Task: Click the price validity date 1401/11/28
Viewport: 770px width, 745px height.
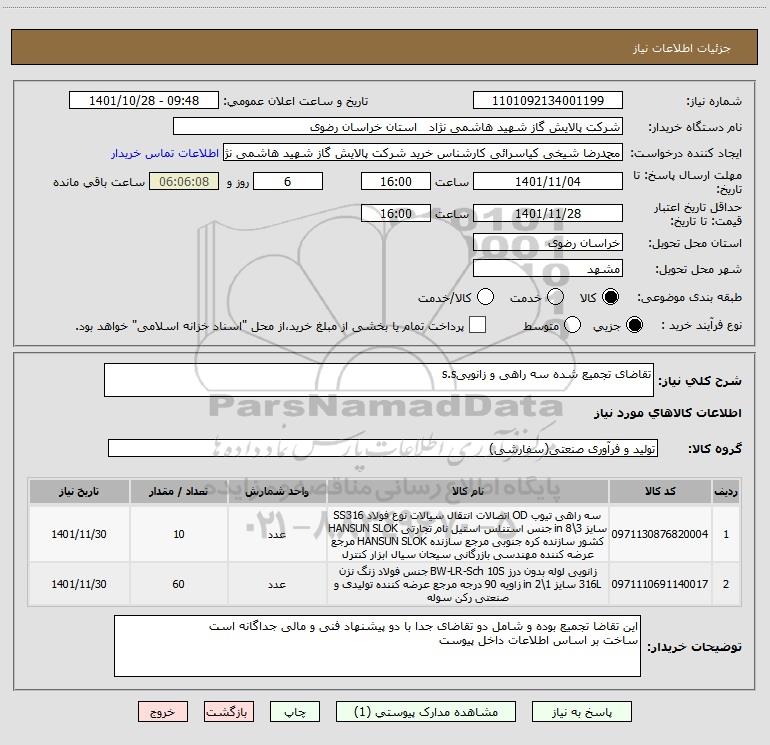Action: 548,213
